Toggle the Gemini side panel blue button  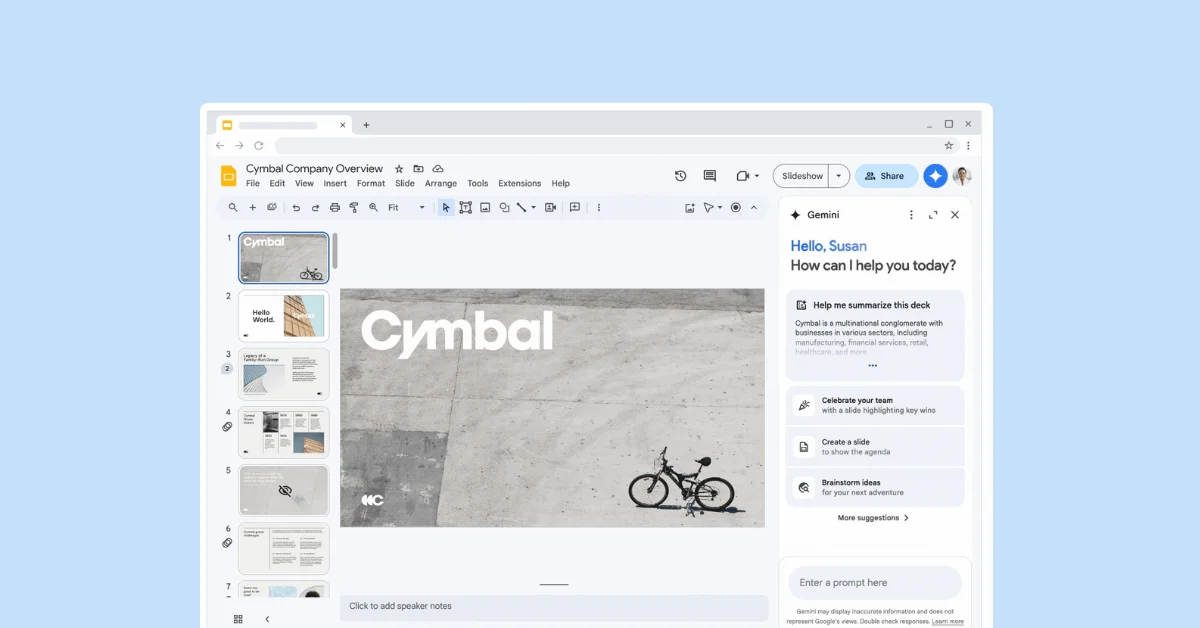pyautogui.click(x=935, y=176)
